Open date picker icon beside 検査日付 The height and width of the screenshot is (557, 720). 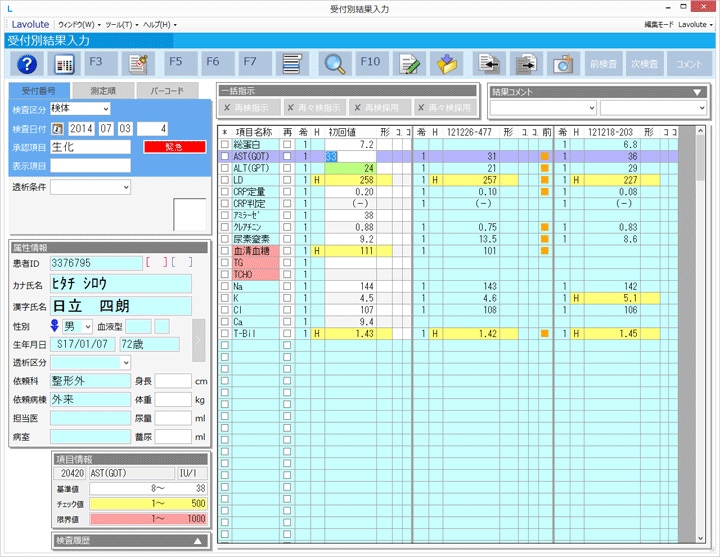click(56, 128)
